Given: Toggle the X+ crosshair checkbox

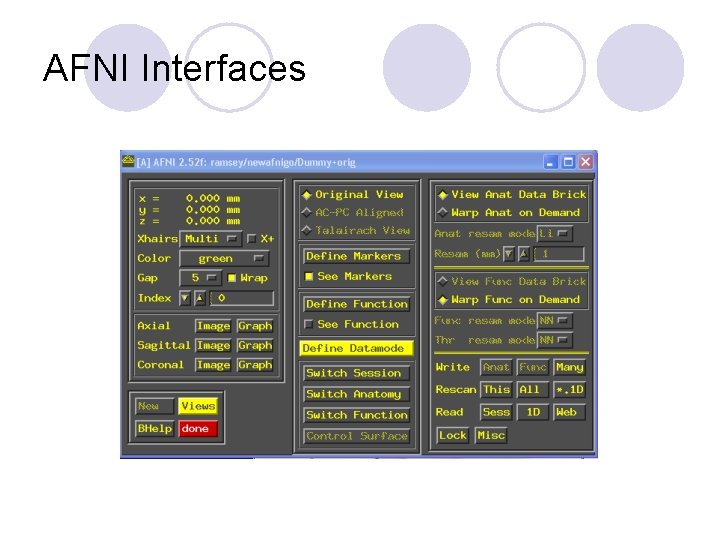Looking at the screenshot, I should (x=251, y=238).
